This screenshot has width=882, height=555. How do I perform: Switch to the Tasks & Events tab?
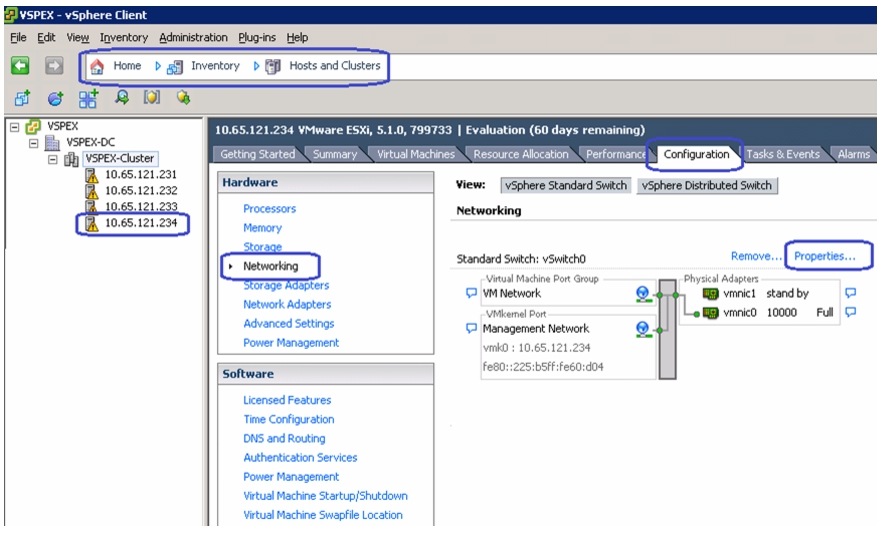782,154
